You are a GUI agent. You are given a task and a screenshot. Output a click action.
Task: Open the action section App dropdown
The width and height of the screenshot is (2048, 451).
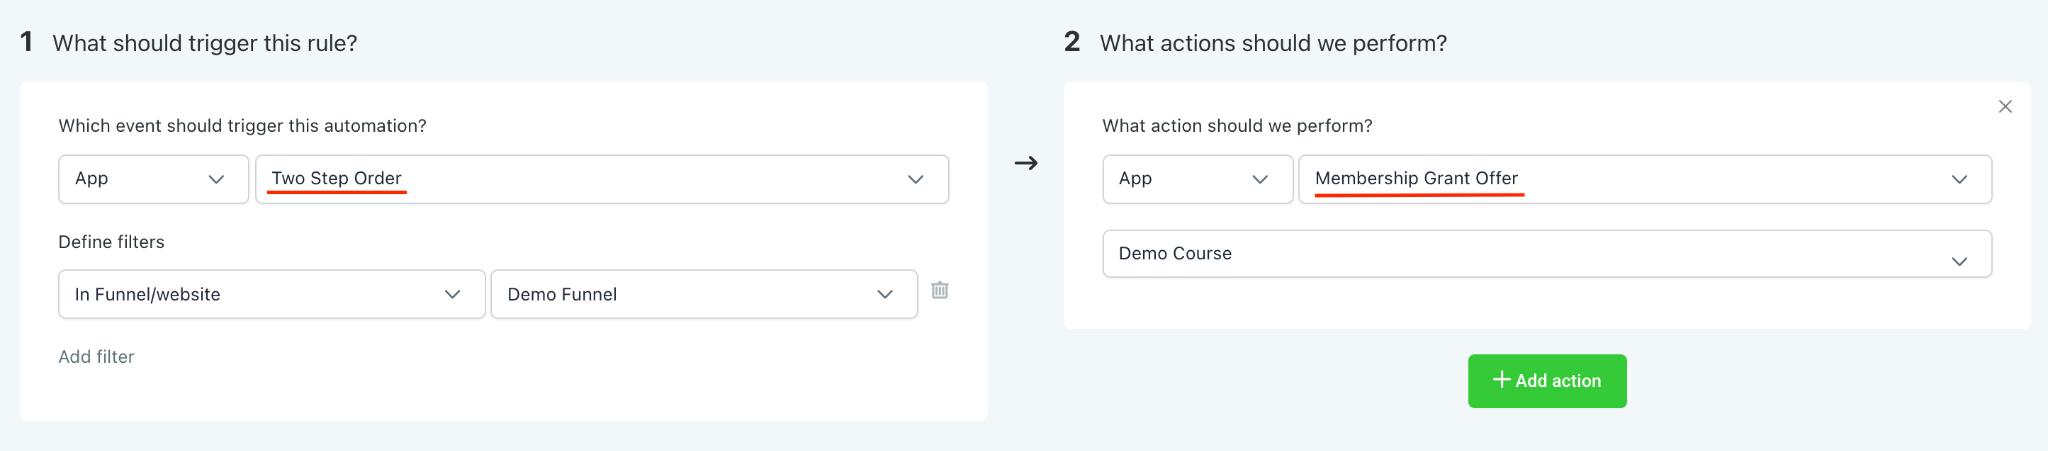coord(1198,179)
